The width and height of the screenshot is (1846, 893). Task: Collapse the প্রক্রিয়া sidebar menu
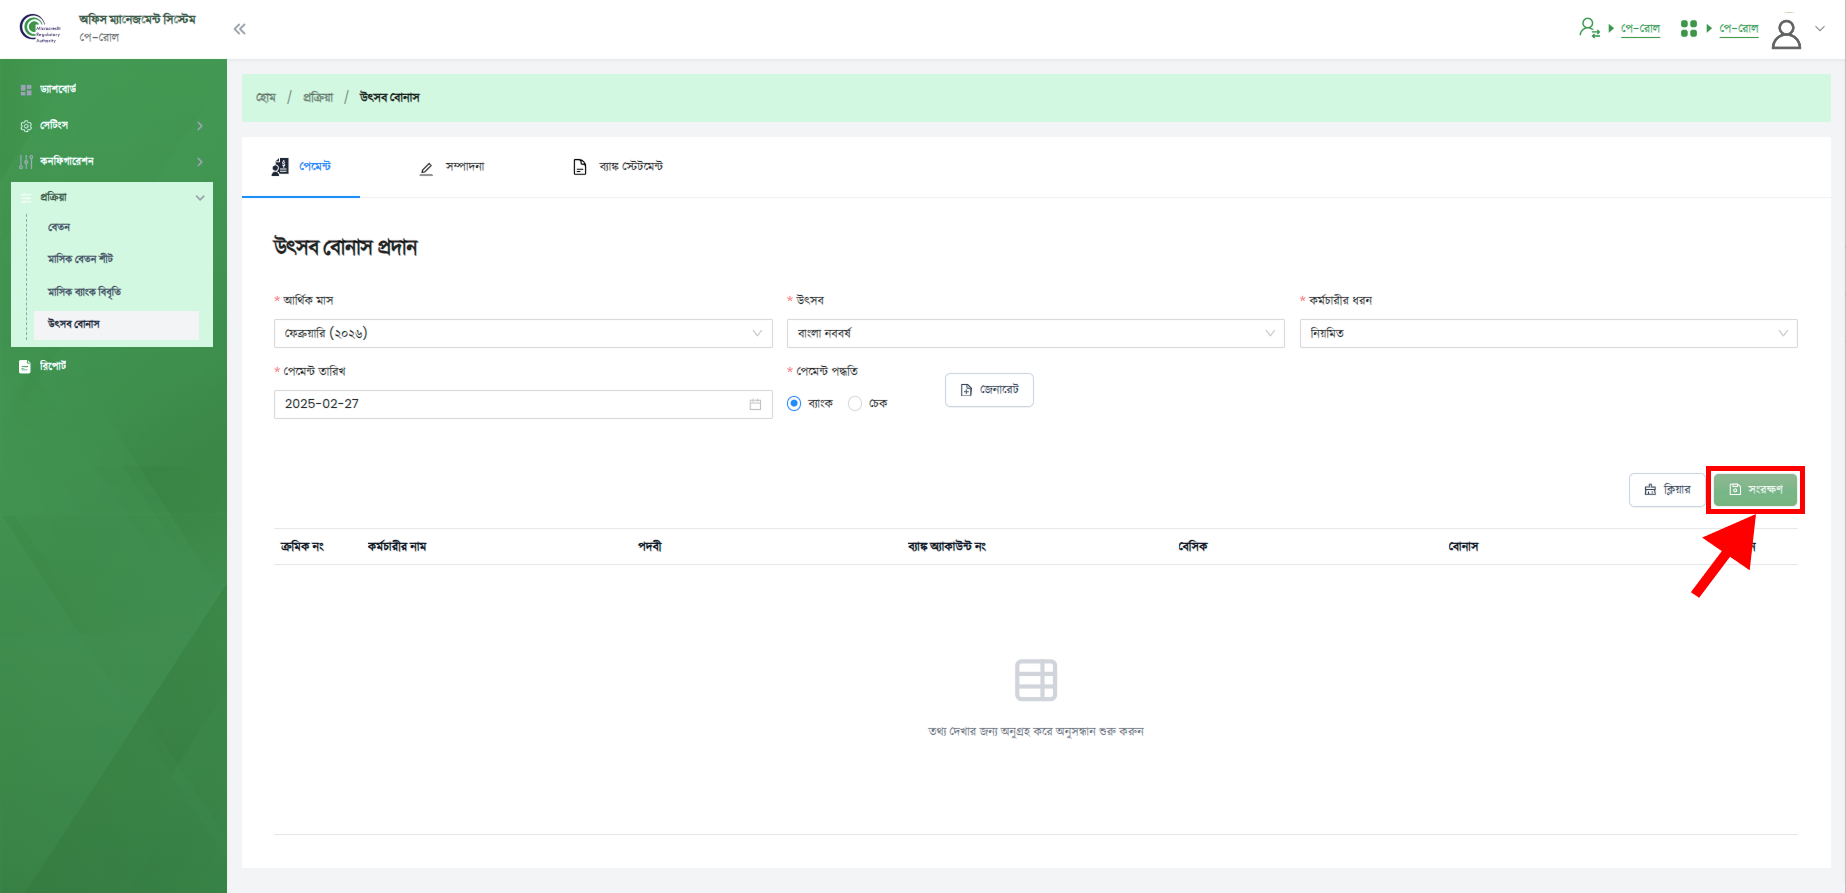(200, 198)
